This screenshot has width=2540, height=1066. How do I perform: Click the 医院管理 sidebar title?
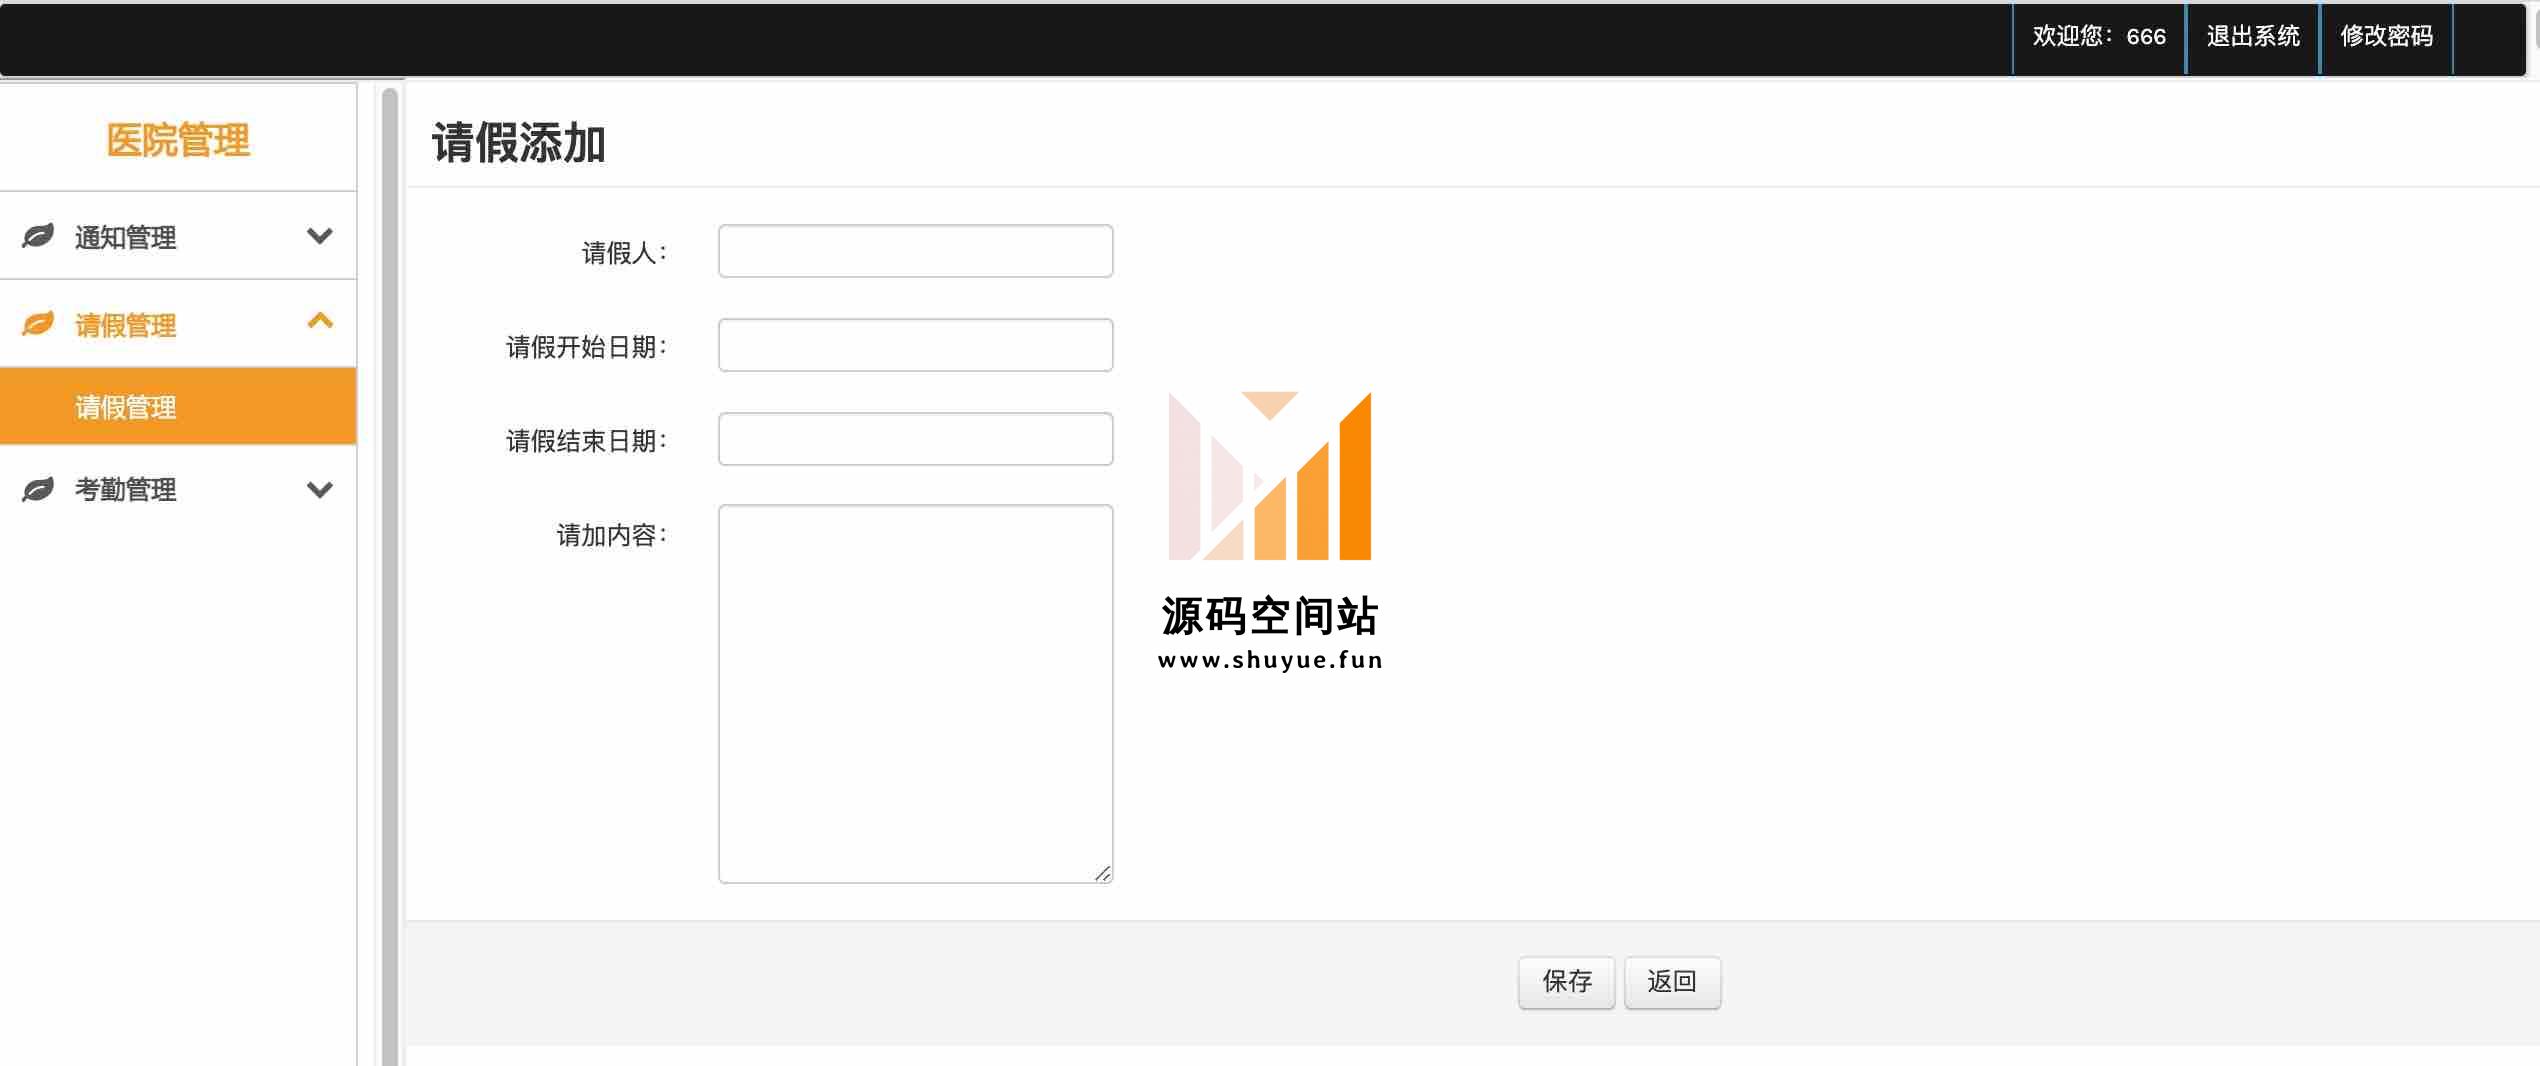178,140
